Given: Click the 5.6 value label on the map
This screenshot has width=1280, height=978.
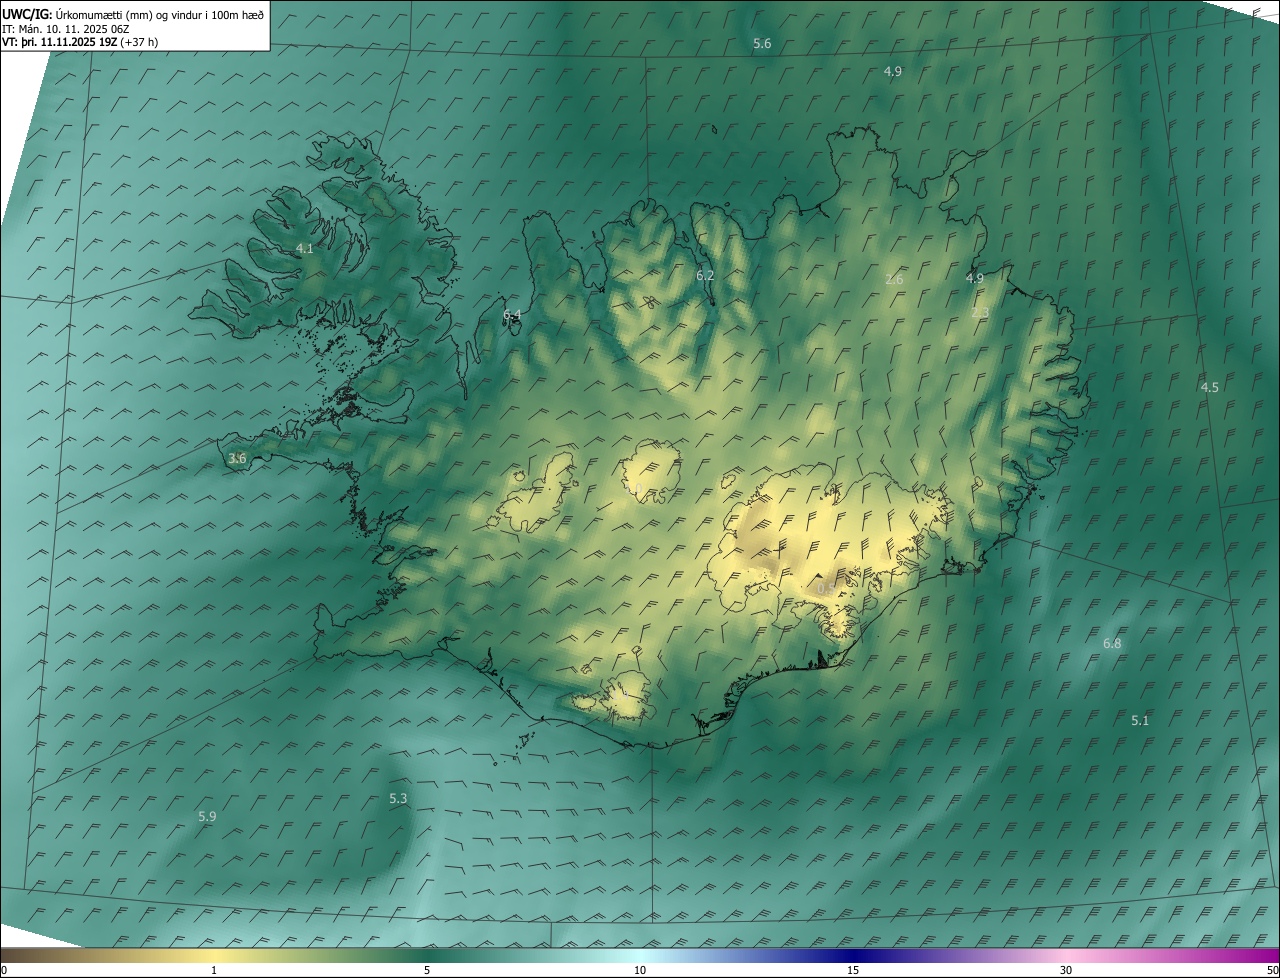Looking at the screenshot, I should click(x=762, y=43).
